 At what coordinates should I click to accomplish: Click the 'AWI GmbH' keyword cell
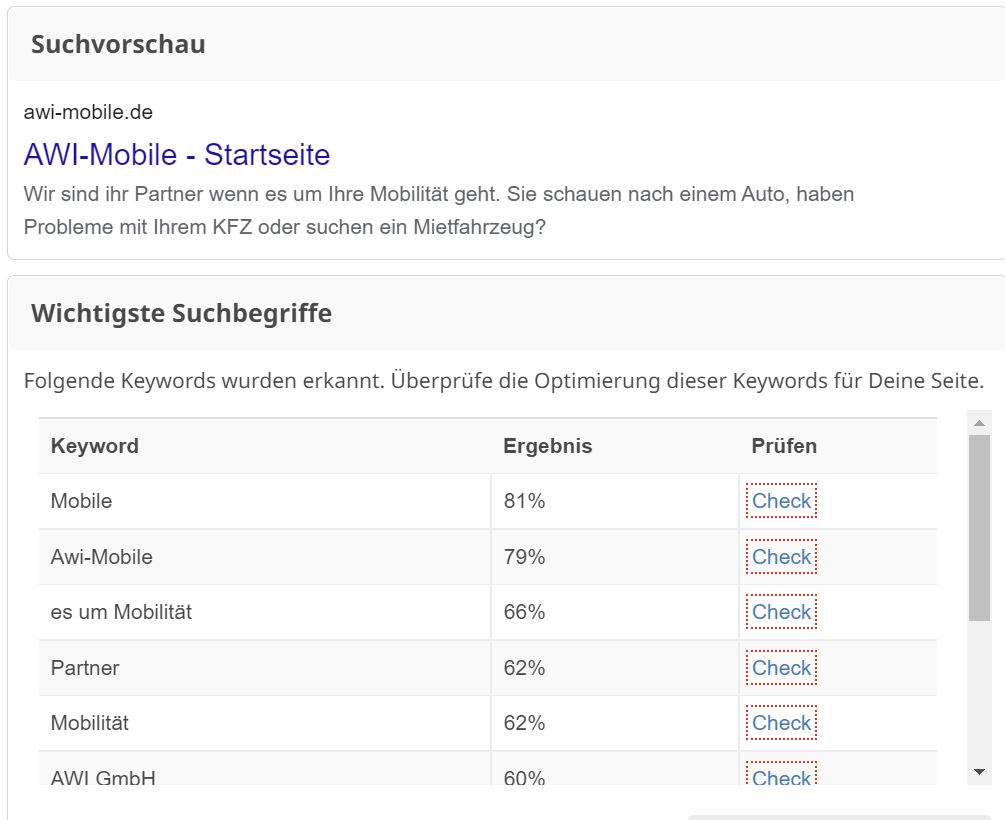point(265,769)
